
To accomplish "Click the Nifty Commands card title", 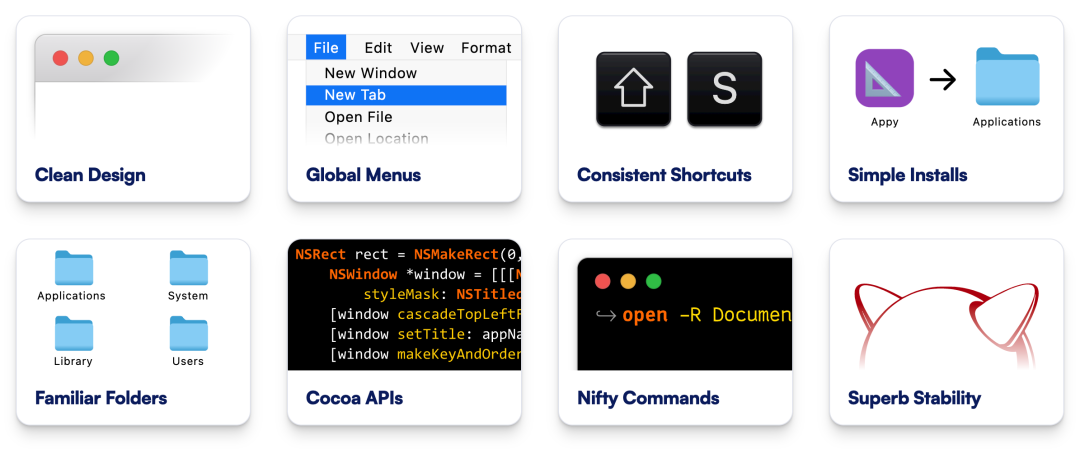I will pyautogui.click(x=648, y=398).
